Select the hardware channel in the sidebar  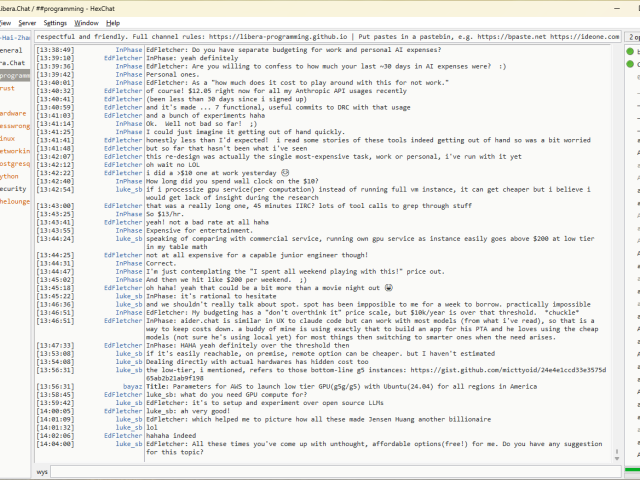coord(13,113)
